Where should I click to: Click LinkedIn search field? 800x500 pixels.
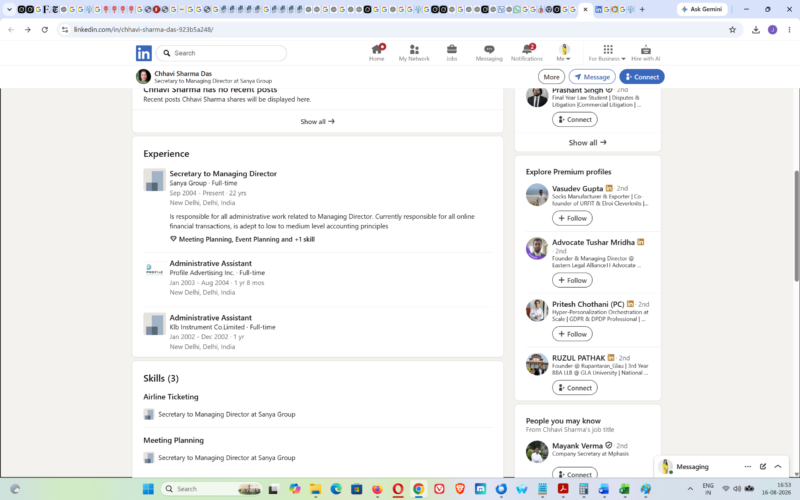221,53
